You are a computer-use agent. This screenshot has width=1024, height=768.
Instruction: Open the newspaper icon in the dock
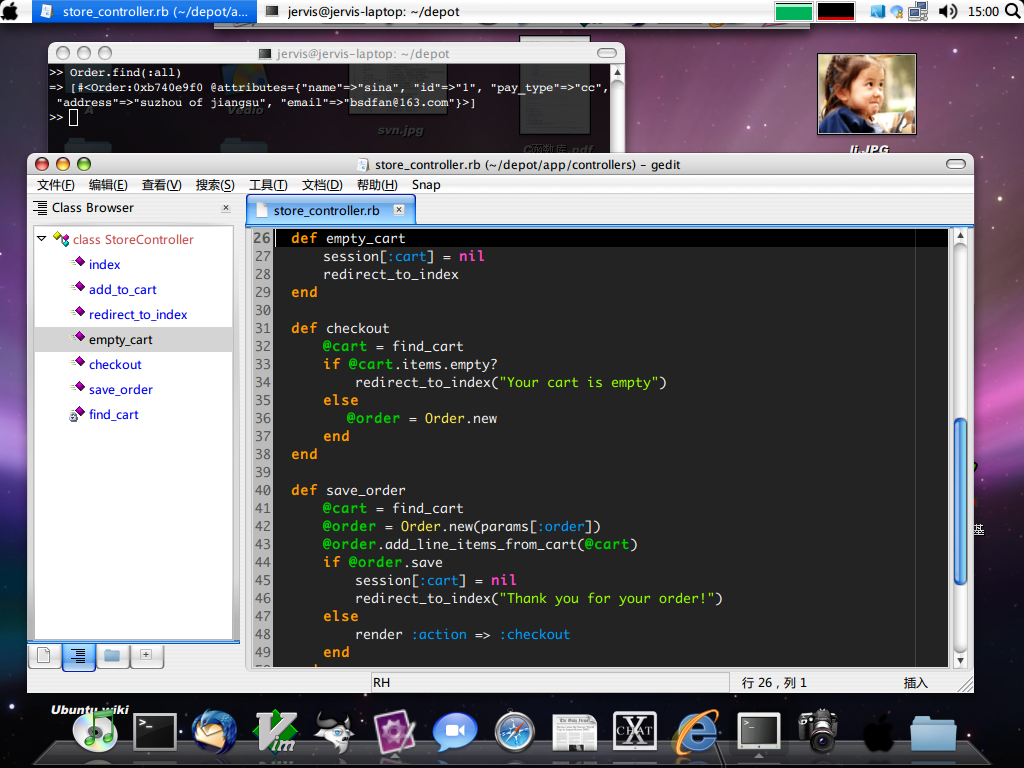(574, 732)
